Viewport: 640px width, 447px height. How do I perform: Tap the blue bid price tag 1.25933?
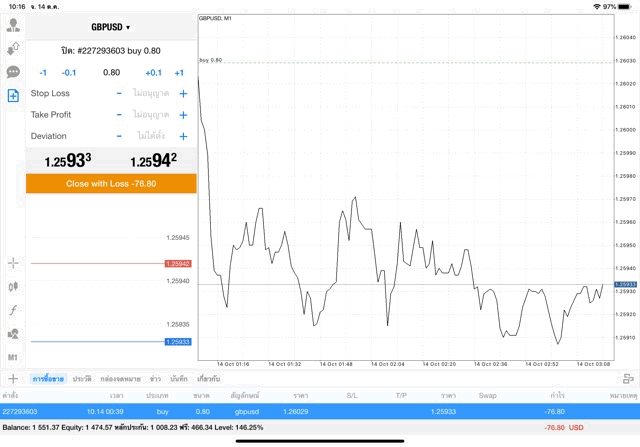tap(178, 342)
